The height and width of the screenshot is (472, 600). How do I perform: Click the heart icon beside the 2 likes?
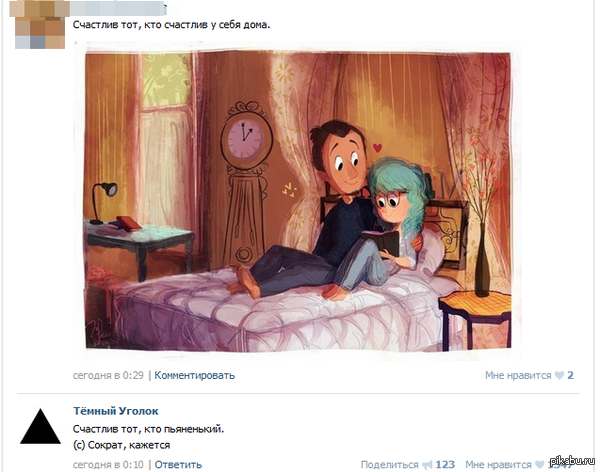pyautogui.click(x=559, y=376)
